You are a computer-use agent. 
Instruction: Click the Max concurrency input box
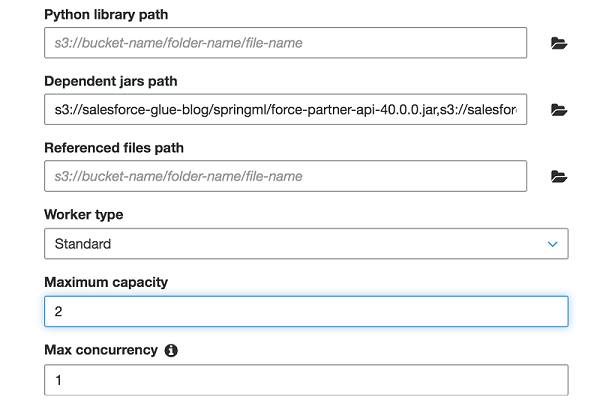click(306, 380)
